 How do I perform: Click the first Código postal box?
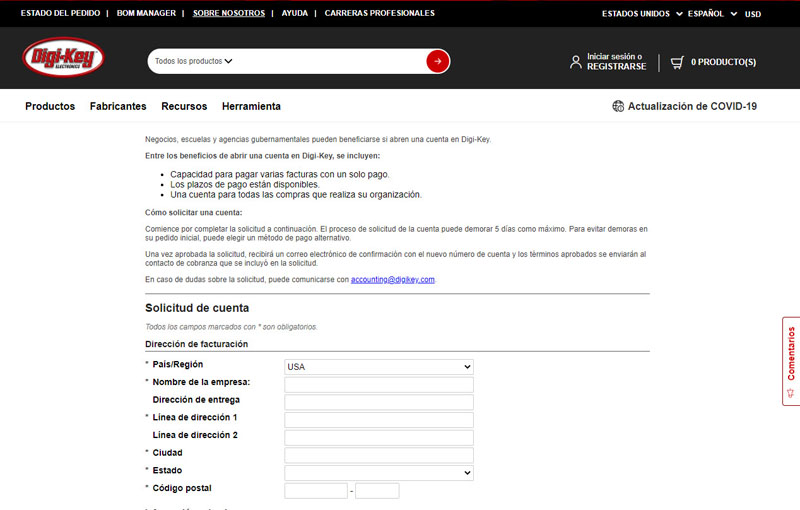(315, 491)
